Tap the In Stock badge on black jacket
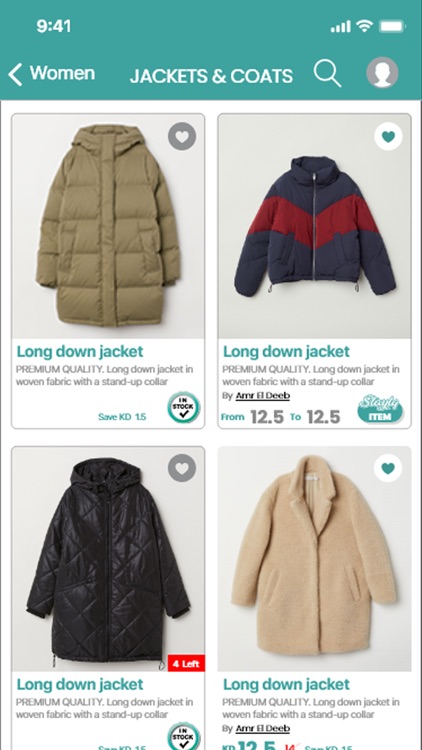Image resolution: width=422 pixels, height=750 pixels. (184, 737)
